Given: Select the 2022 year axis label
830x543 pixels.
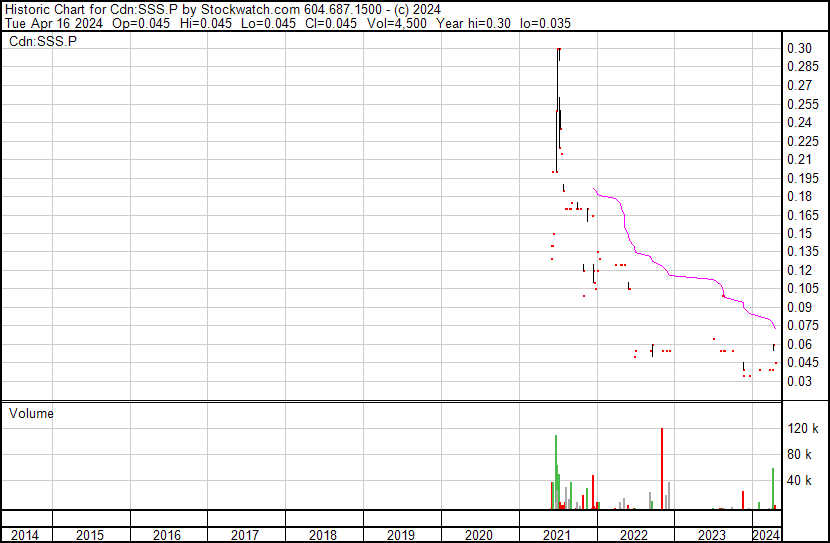Looking at the screenshot, I should point(634,535).
